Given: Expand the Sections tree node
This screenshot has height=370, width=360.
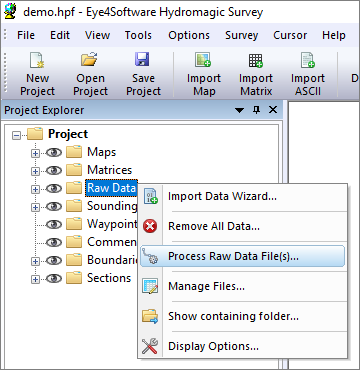Looking at the screenshot, I should click(35, 279).
